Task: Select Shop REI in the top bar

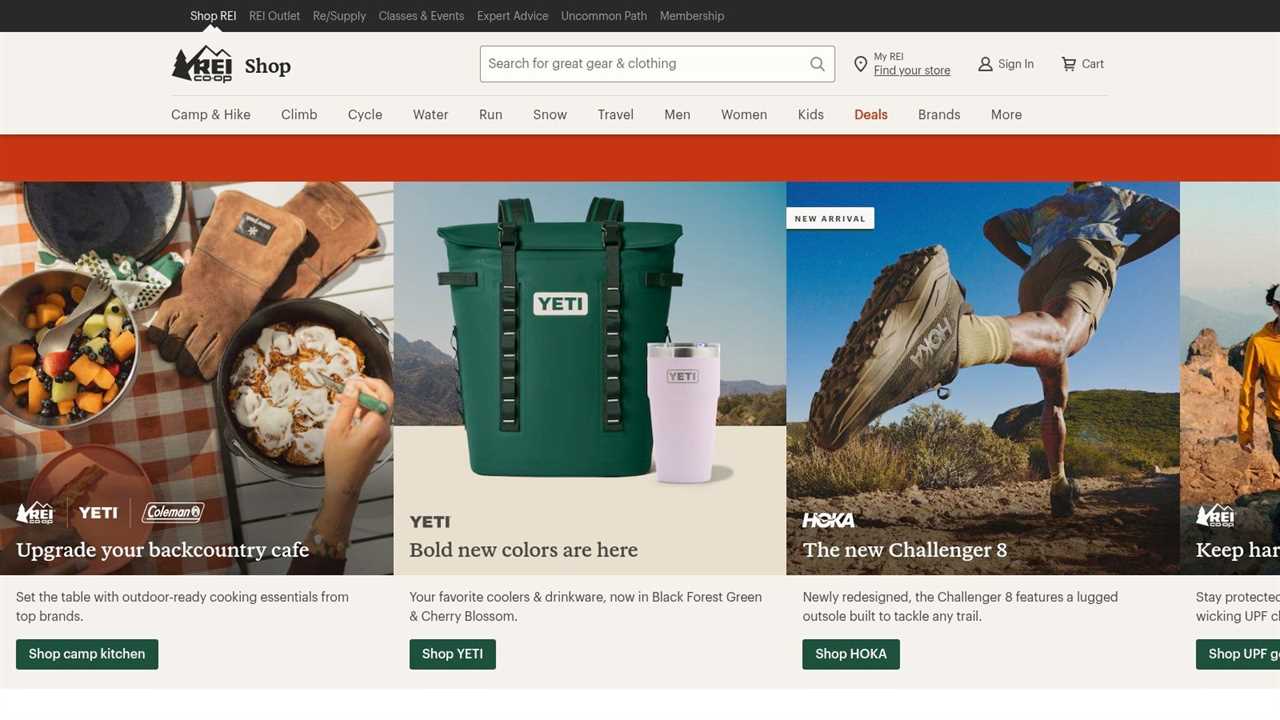Action: [x=213, y=16]
